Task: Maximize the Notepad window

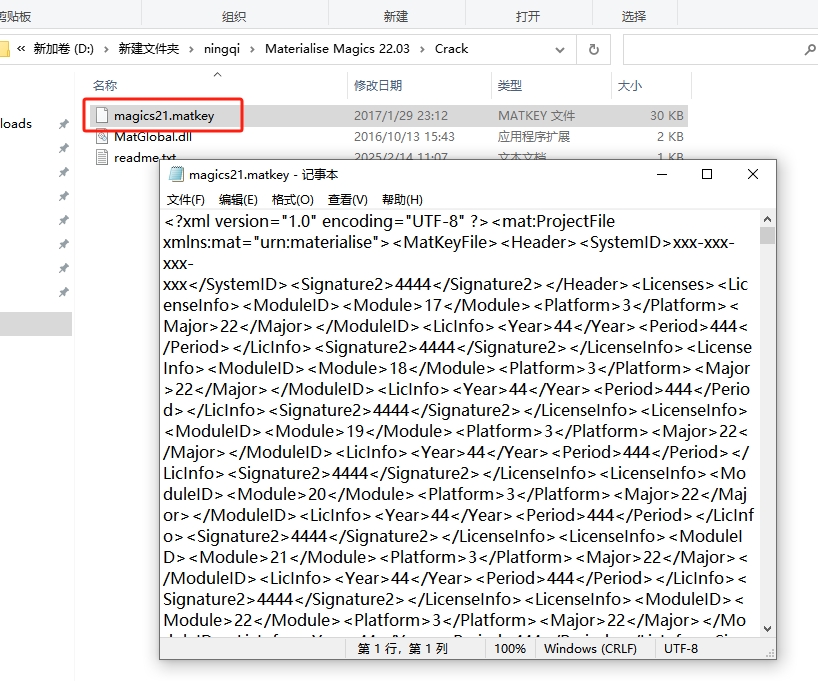Action: pyautogui.click(x=707, y=174)
